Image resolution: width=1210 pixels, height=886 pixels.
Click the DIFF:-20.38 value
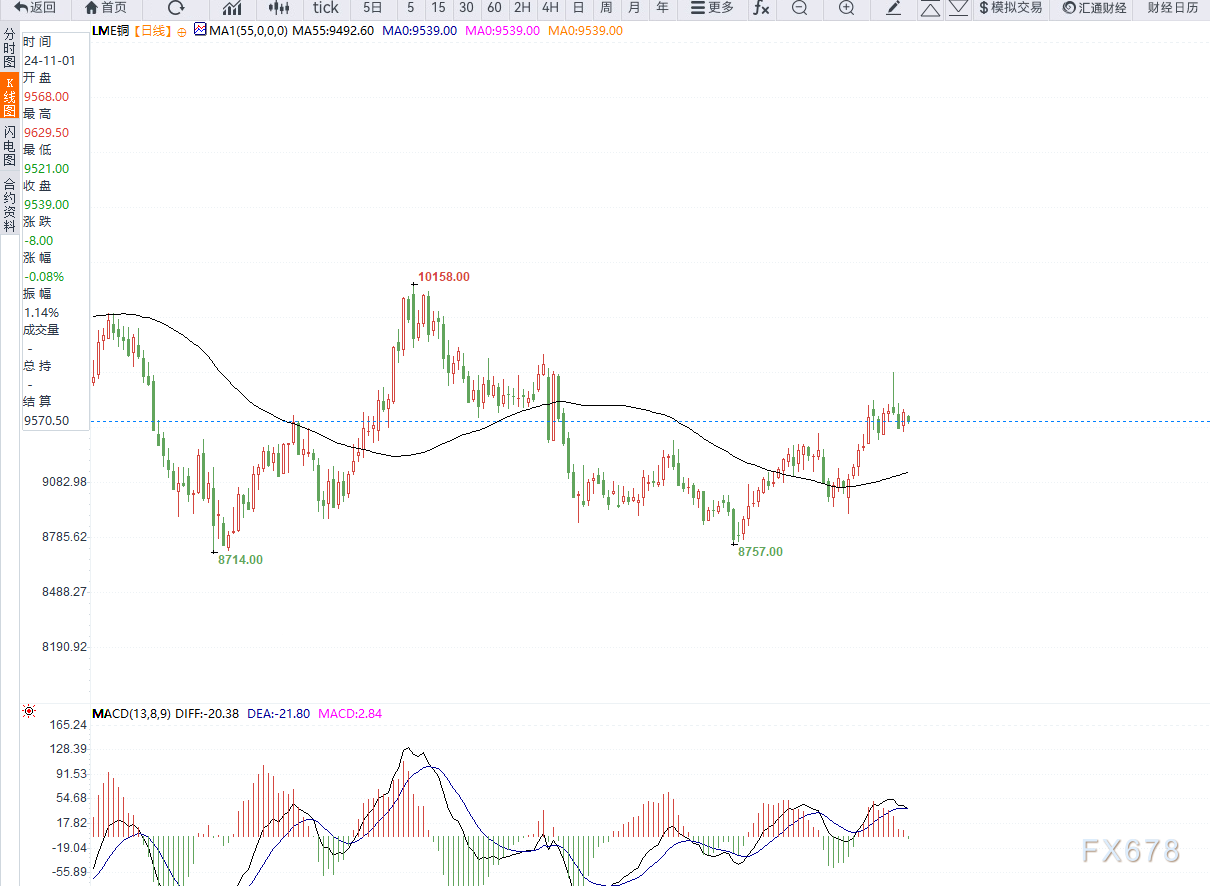tap(206, 714)
